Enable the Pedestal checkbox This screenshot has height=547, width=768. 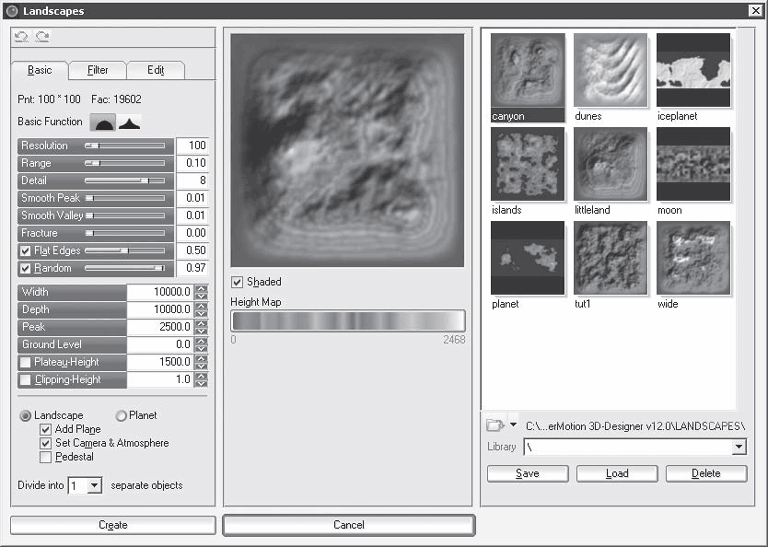coord(46,457)
